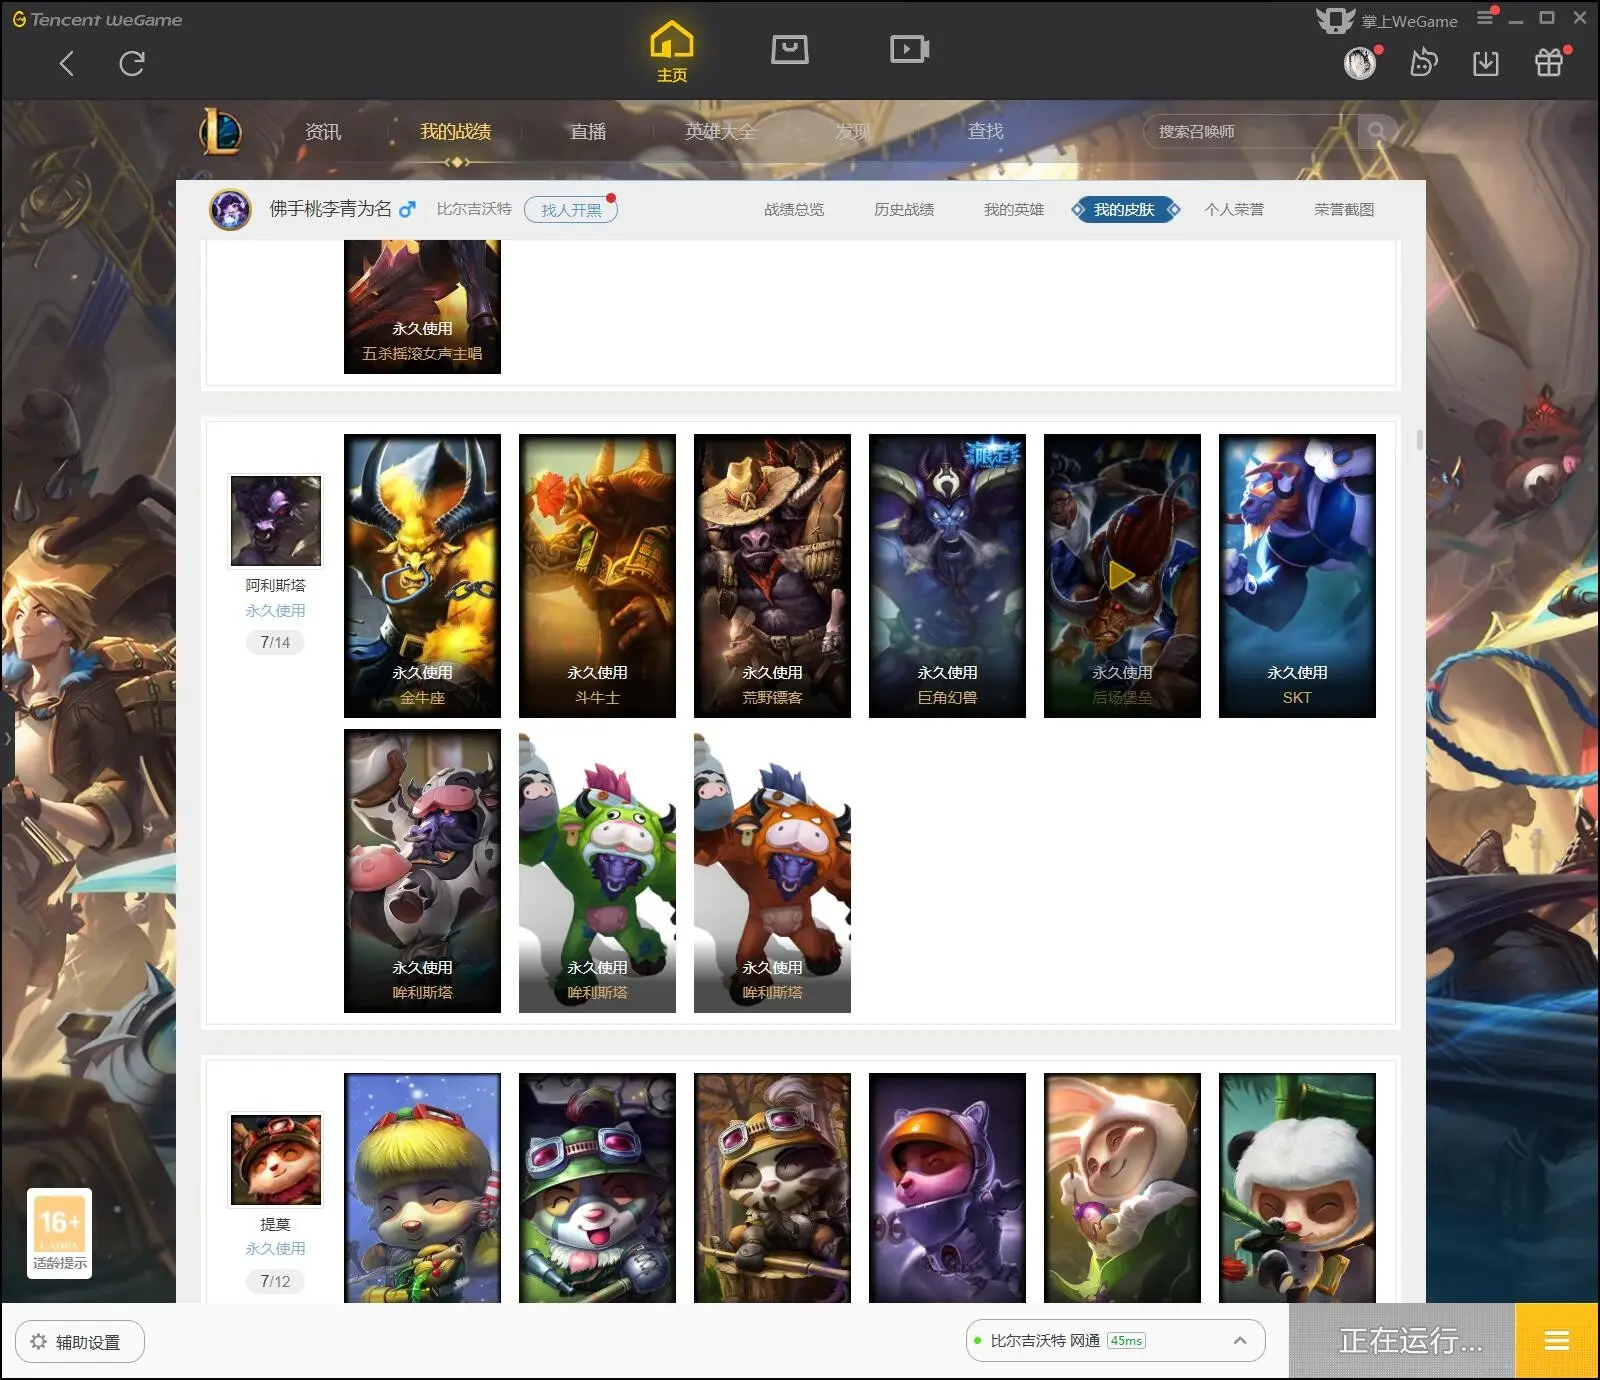Click the 提莫 7/12 skin count
Viewport: 1600px width, 1380px height.
click(x=275, y=1282)
